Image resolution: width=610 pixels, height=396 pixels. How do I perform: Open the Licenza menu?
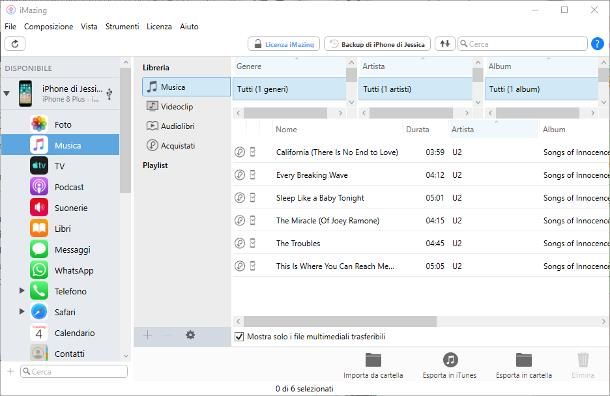(x=159, y=26)
